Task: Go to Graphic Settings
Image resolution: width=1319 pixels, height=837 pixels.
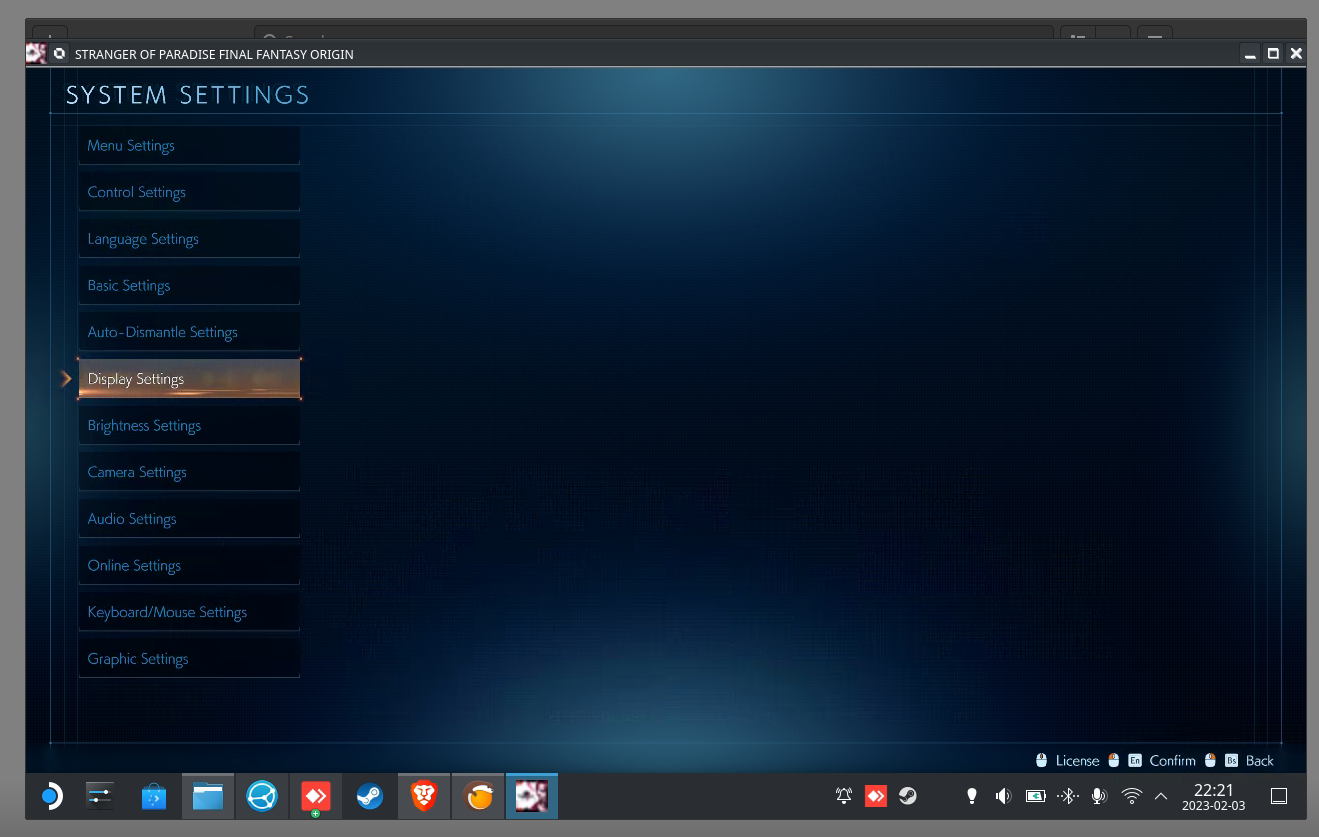Action: pos(189,659)
